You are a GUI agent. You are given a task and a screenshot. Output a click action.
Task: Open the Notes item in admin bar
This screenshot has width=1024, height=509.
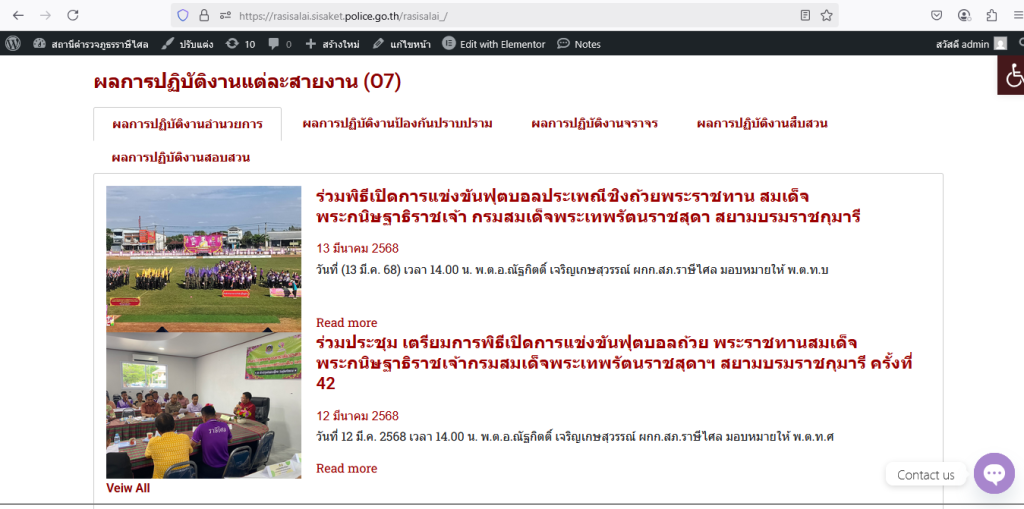click(579, 44)
